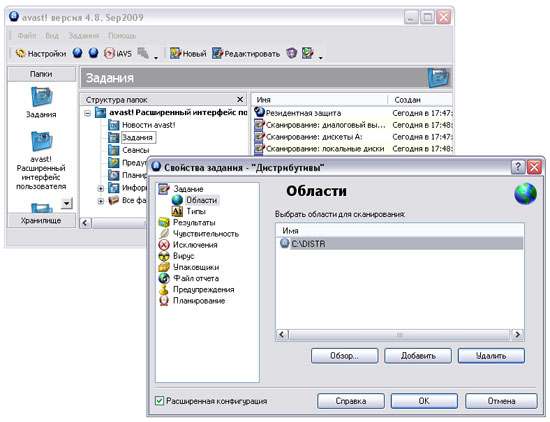Click the Добавить button

click(418, 356)
